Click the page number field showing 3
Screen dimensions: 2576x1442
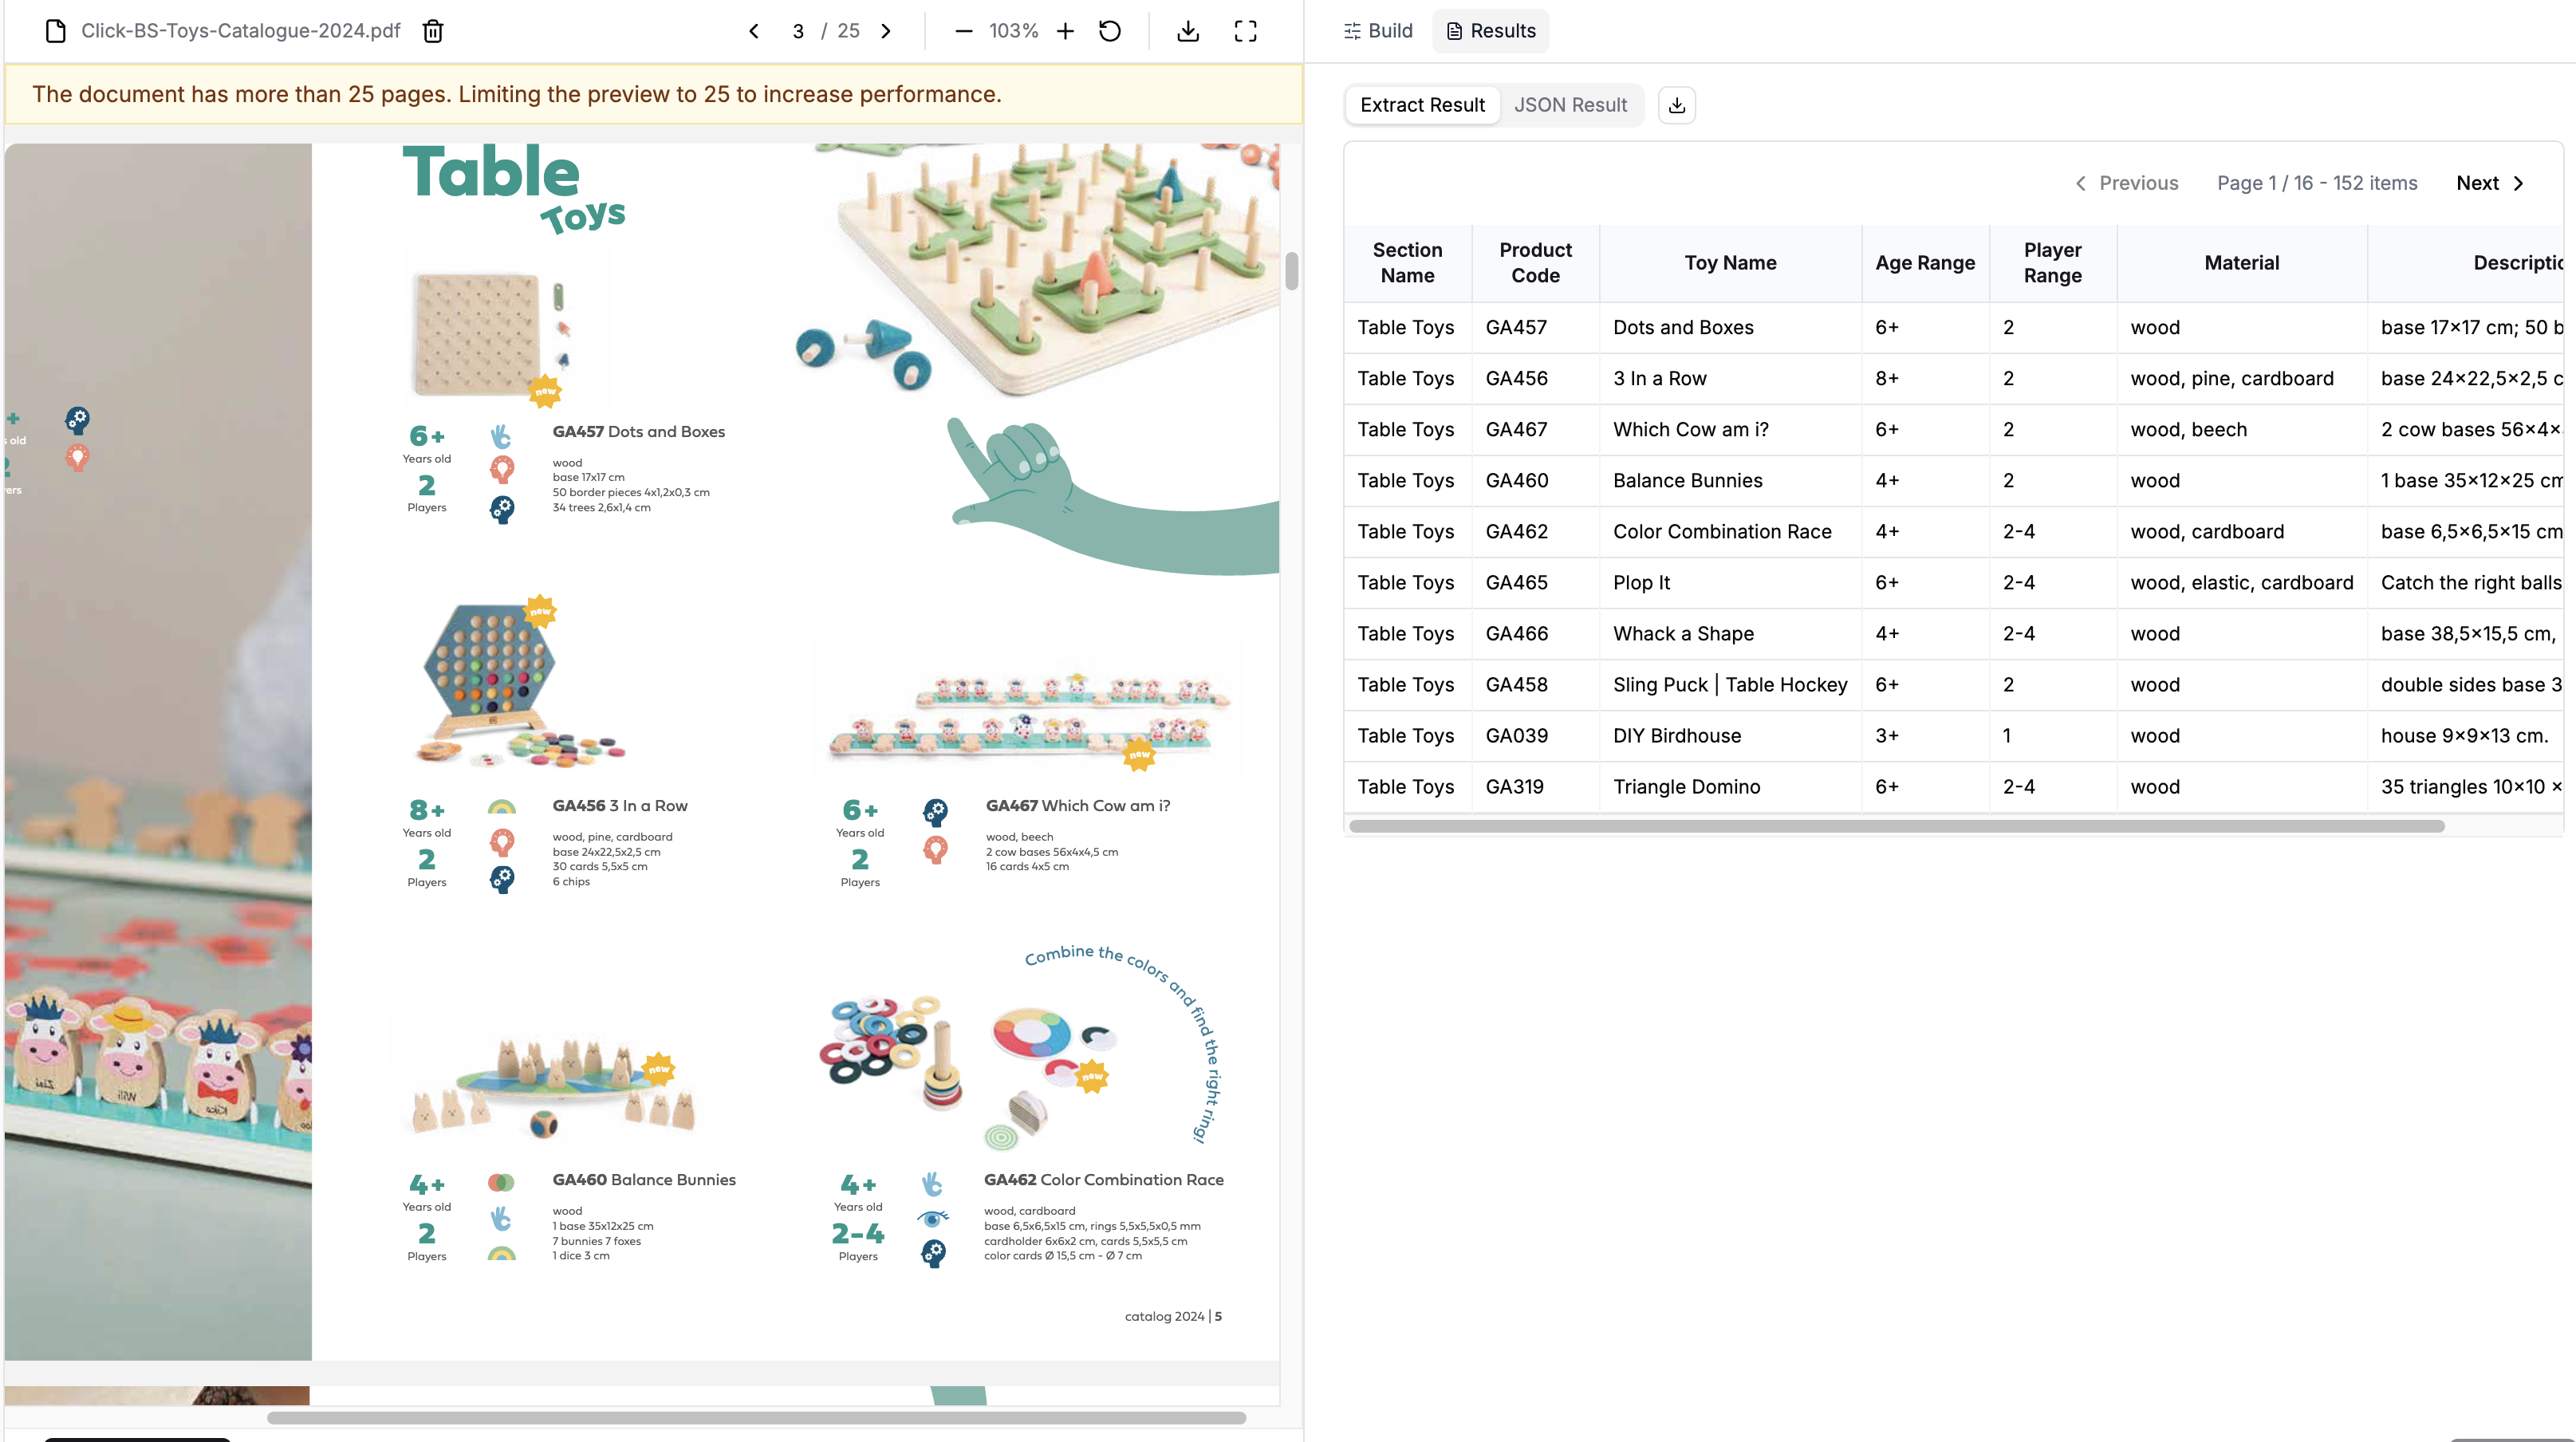tap(798, 31)
